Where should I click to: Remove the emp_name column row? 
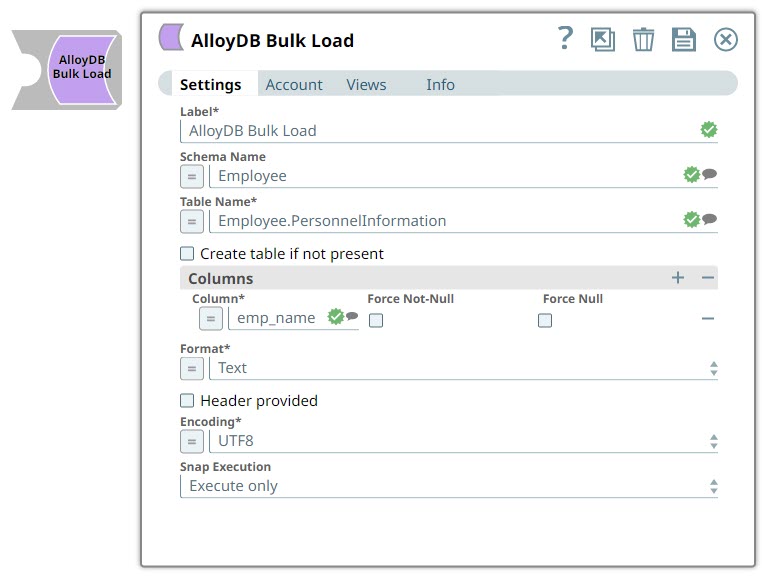(x=708, y=318)
